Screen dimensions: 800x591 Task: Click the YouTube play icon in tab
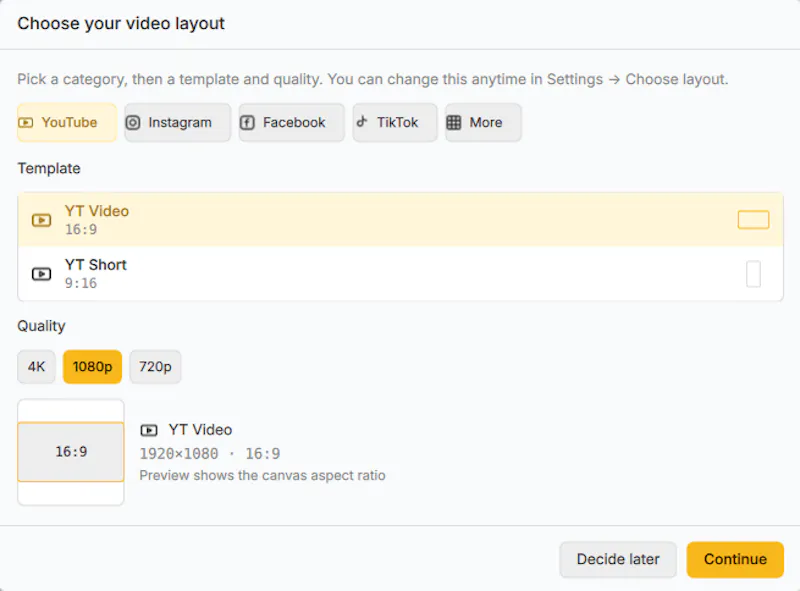[x=26, y=122]
